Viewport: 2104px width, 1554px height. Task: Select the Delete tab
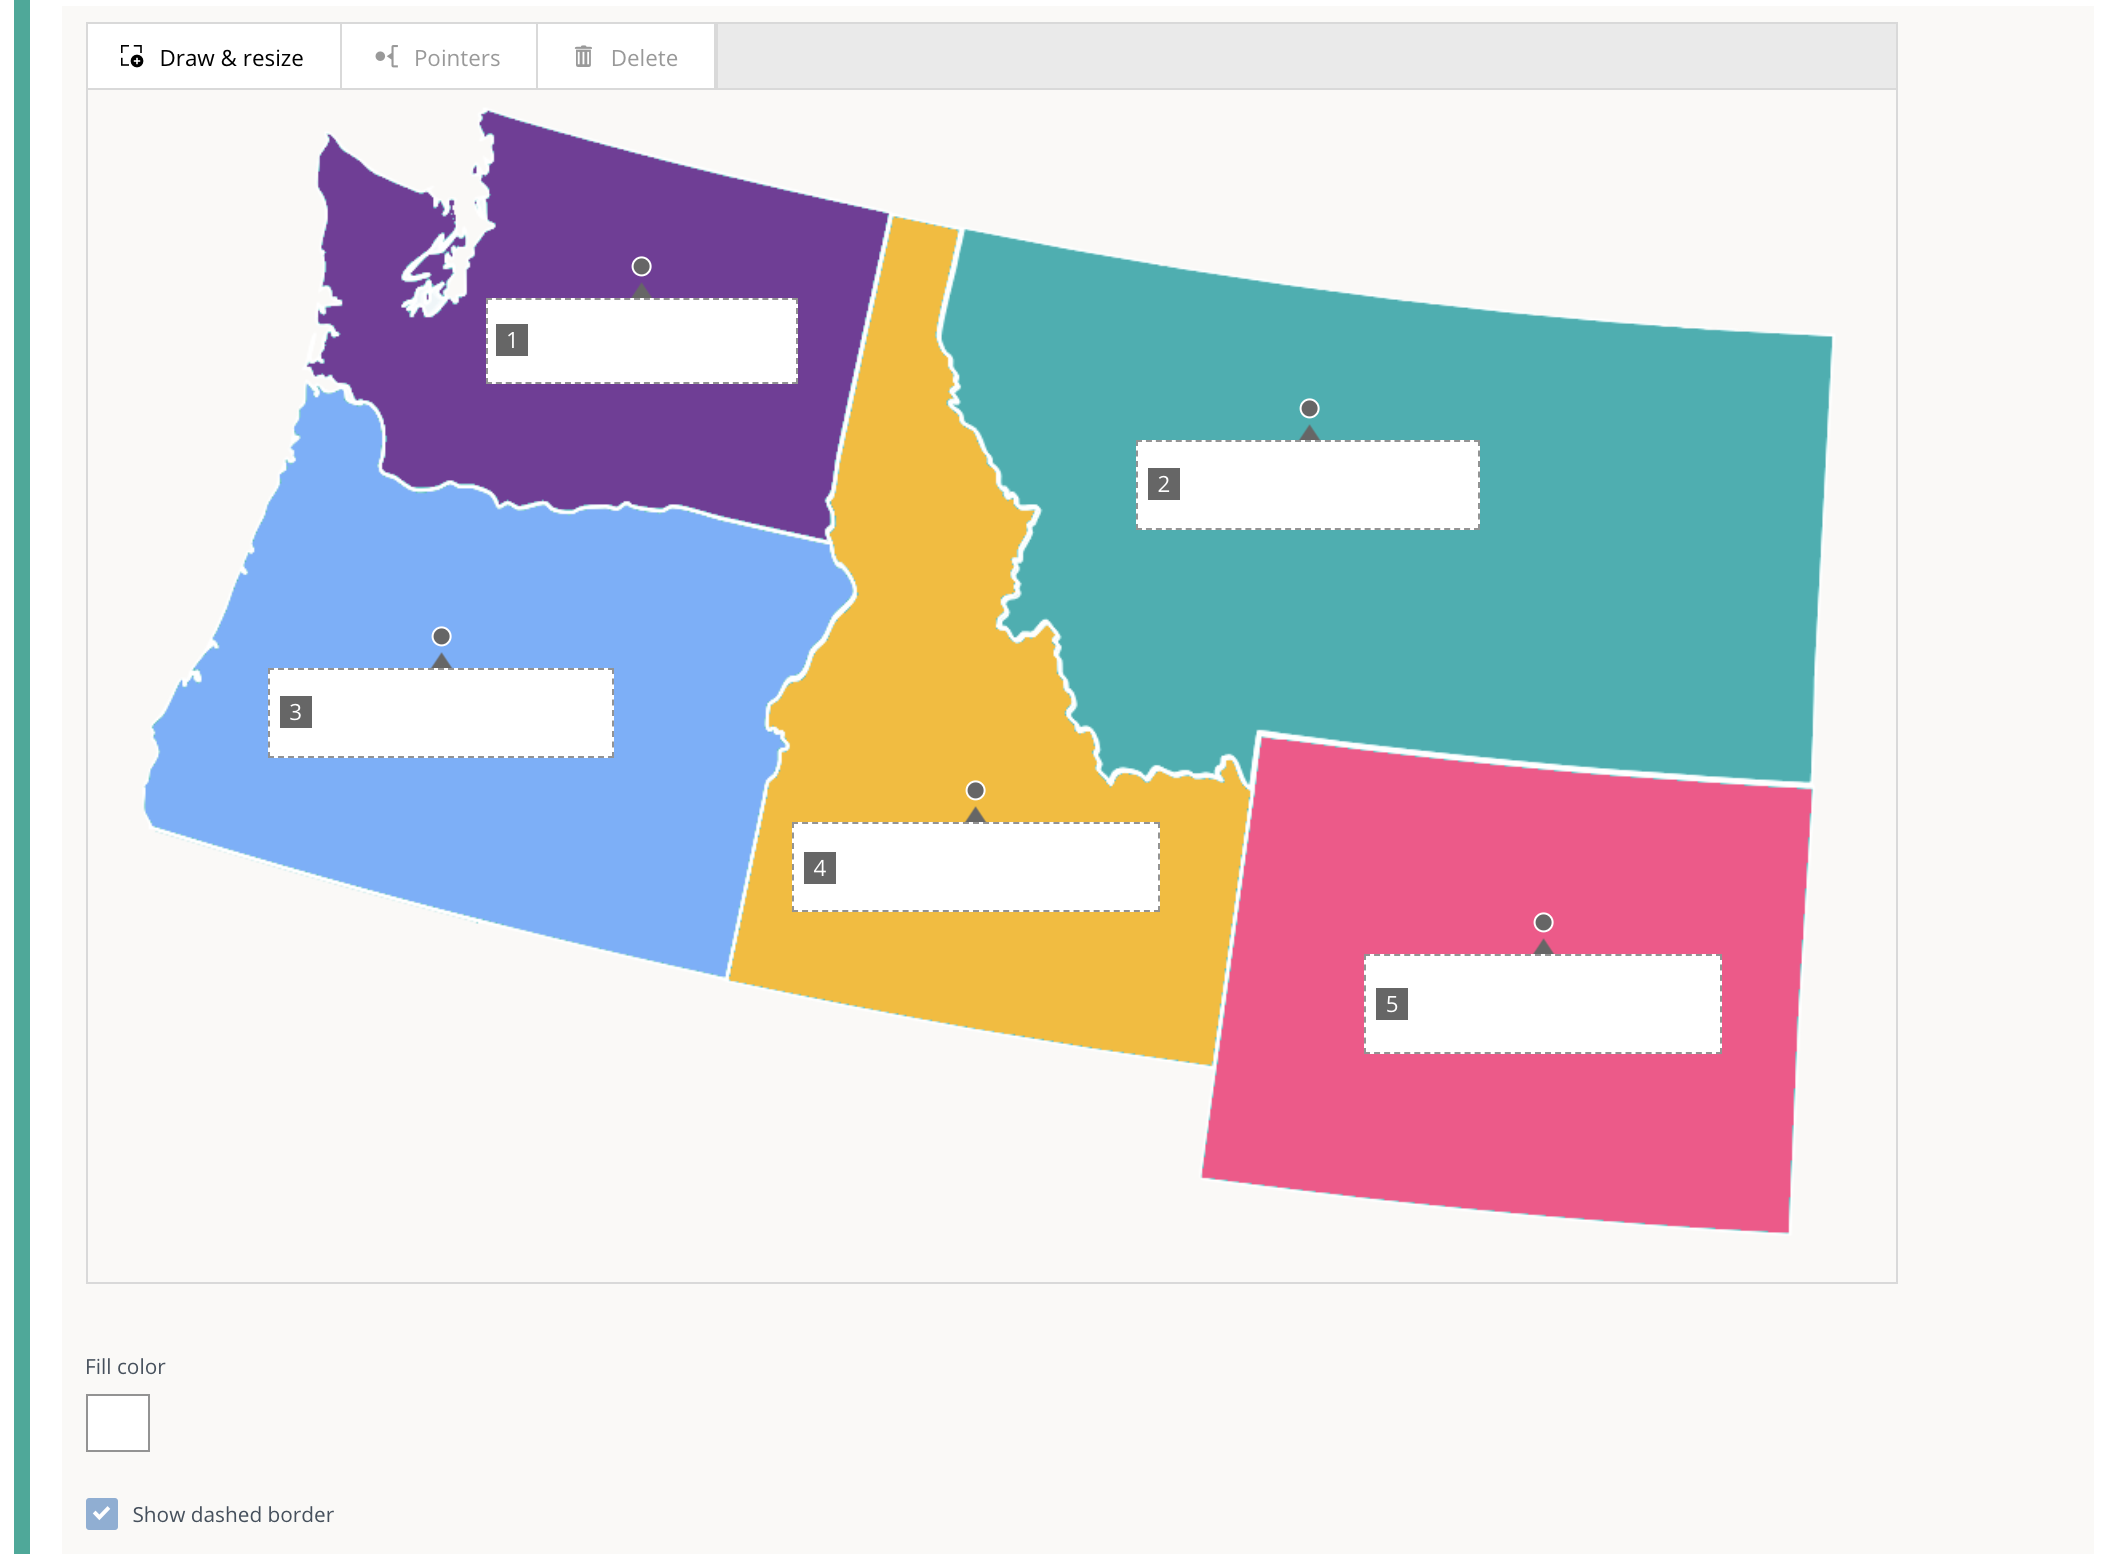tap(626, 57)
